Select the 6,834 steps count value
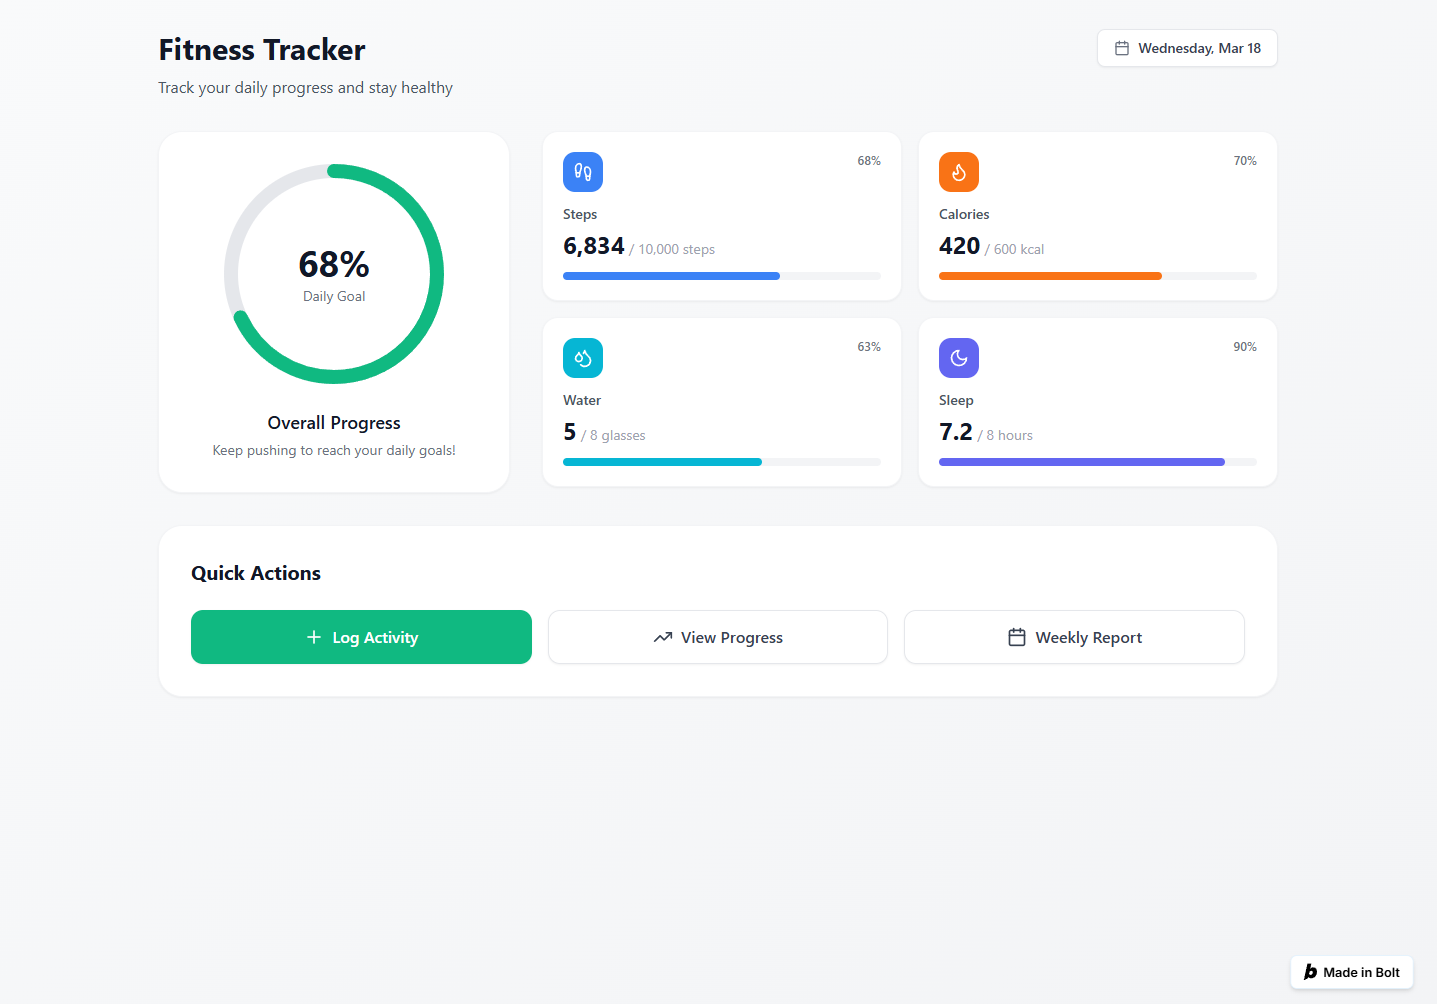 click(594, 246)
